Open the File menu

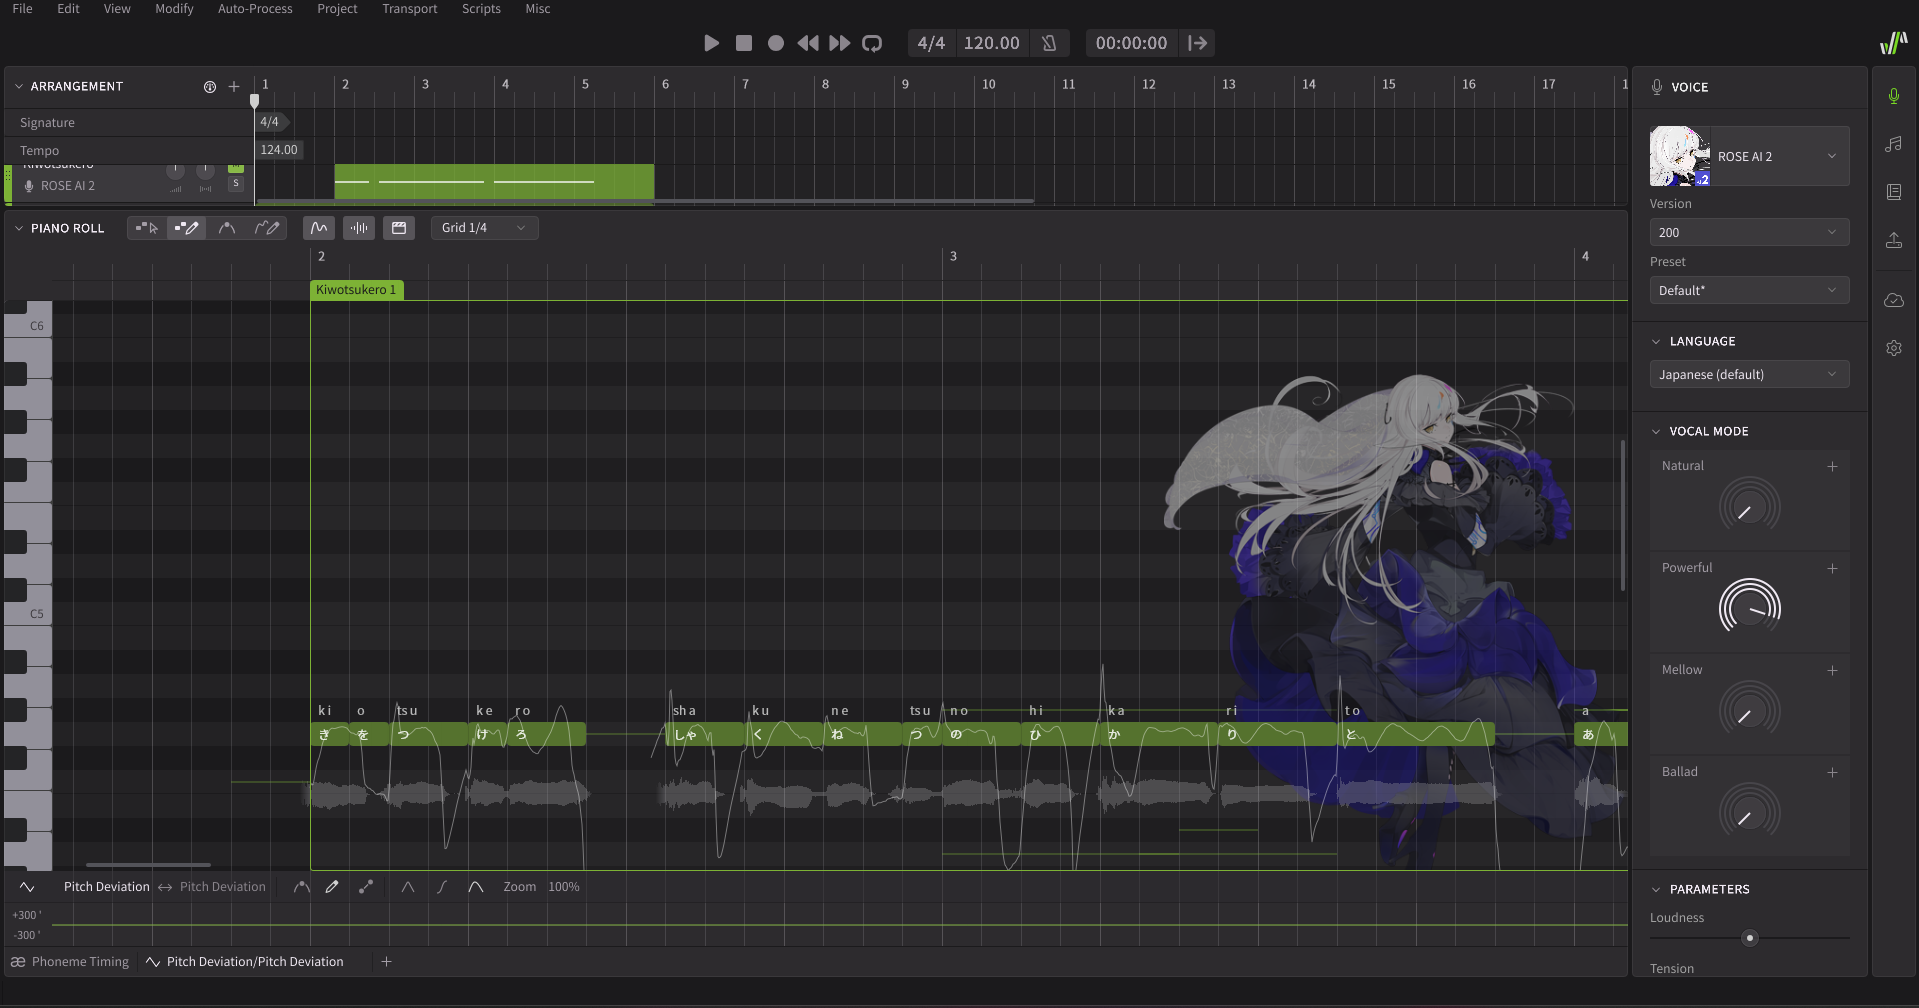(22, 8)
